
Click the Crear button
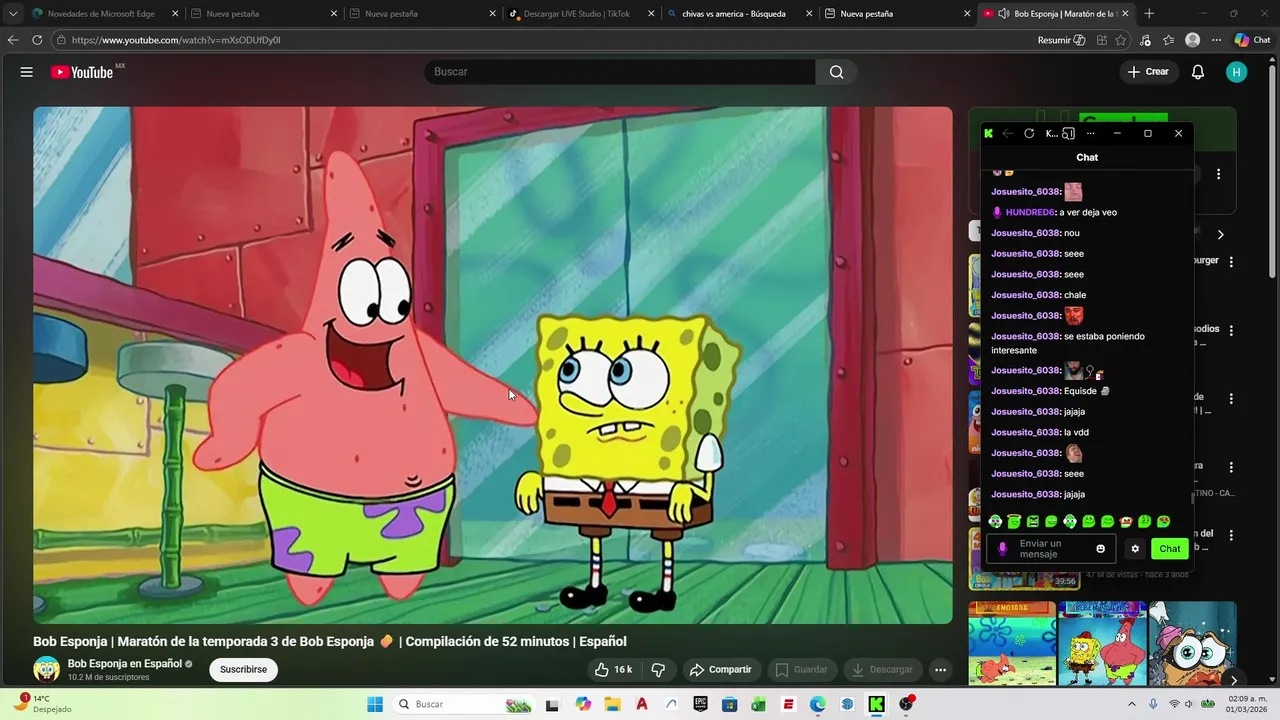[1148, 72]
